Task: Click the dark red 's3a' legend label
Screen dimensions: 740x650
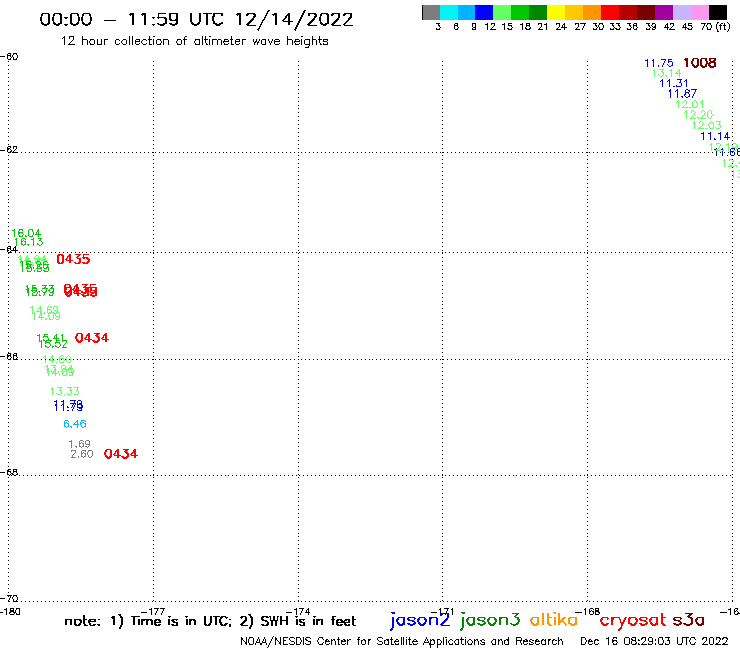Action: tap(689, 620)
